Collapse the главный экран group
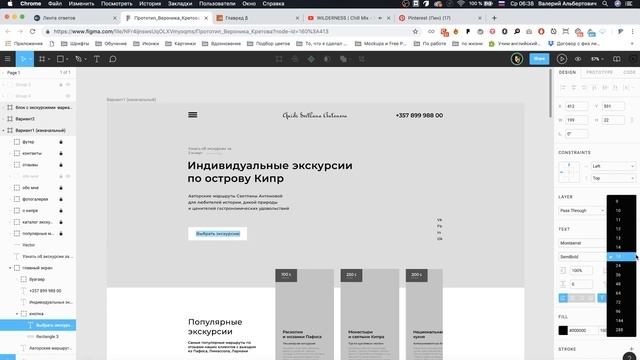The image size is (640, 360). click(10, 268)
